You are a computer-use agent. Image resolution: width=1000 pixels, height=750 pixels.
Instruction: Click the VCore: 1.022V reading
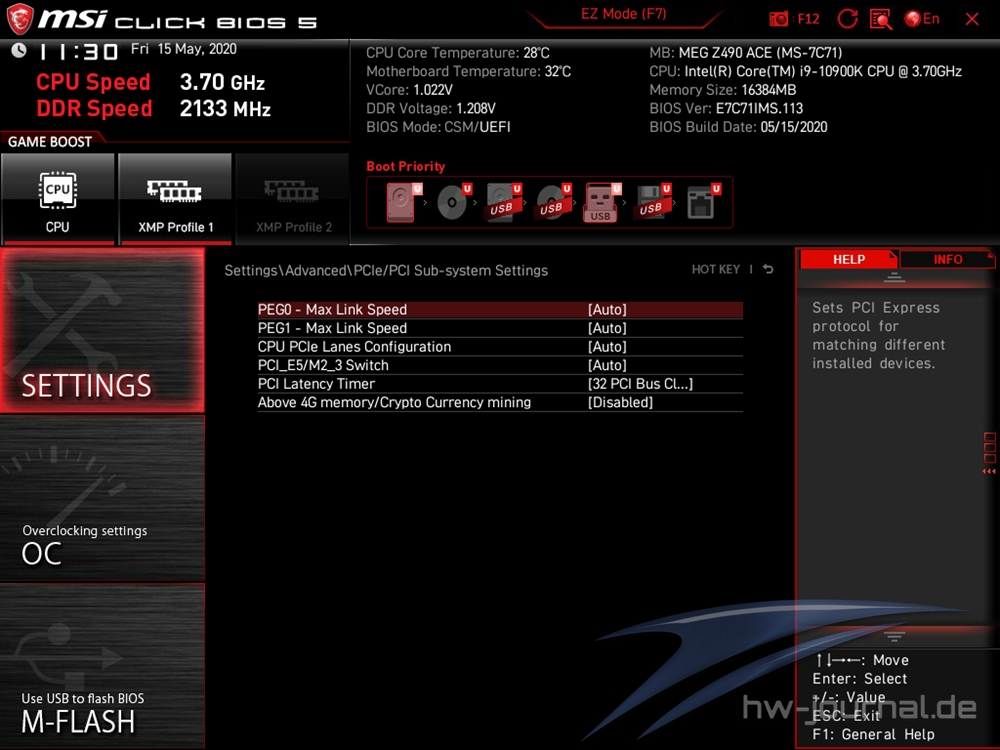point(409,90)
